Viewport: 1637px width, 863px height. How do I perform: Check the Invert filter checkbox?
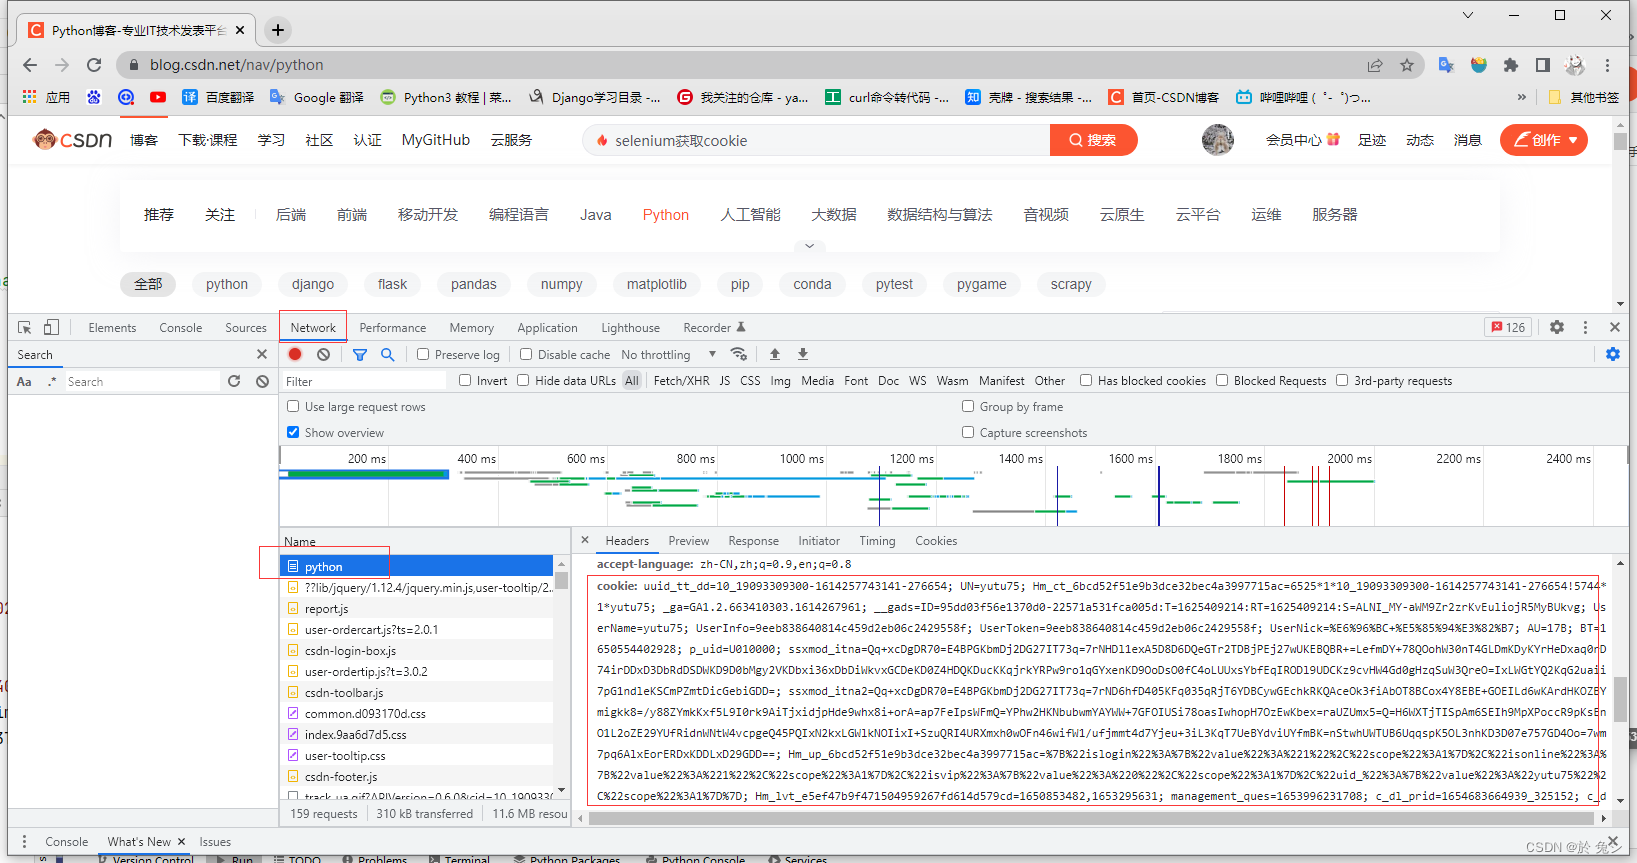[x=465, y=380]
